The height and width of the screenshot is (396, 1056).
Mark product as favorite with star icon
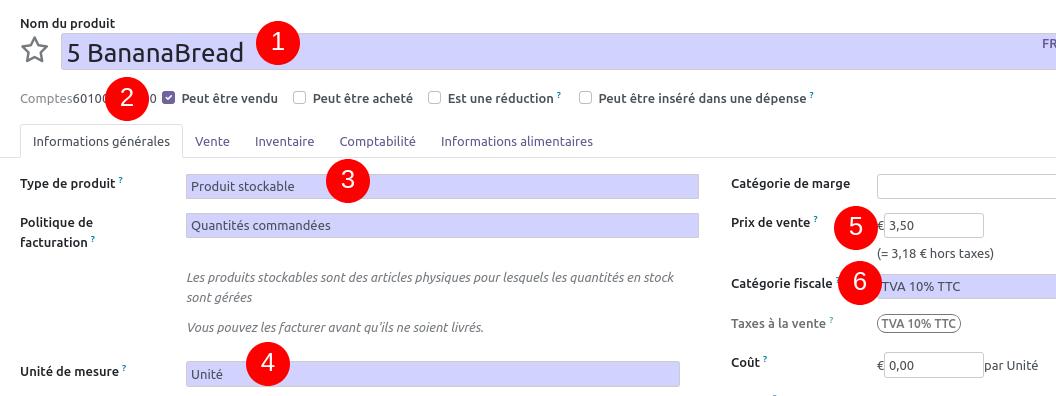point(34,51)
